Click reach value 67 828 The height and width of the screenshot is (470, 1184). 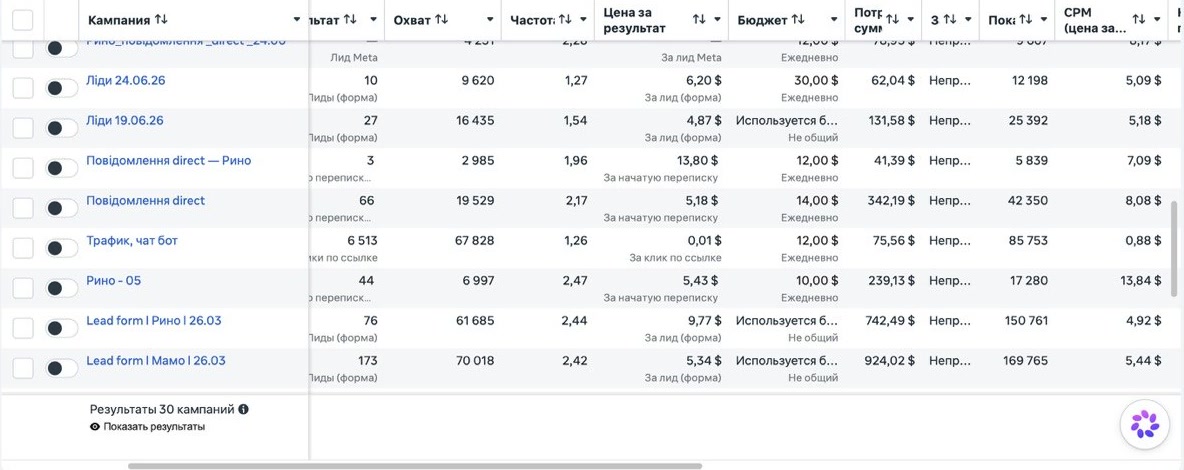pos(474,241)
